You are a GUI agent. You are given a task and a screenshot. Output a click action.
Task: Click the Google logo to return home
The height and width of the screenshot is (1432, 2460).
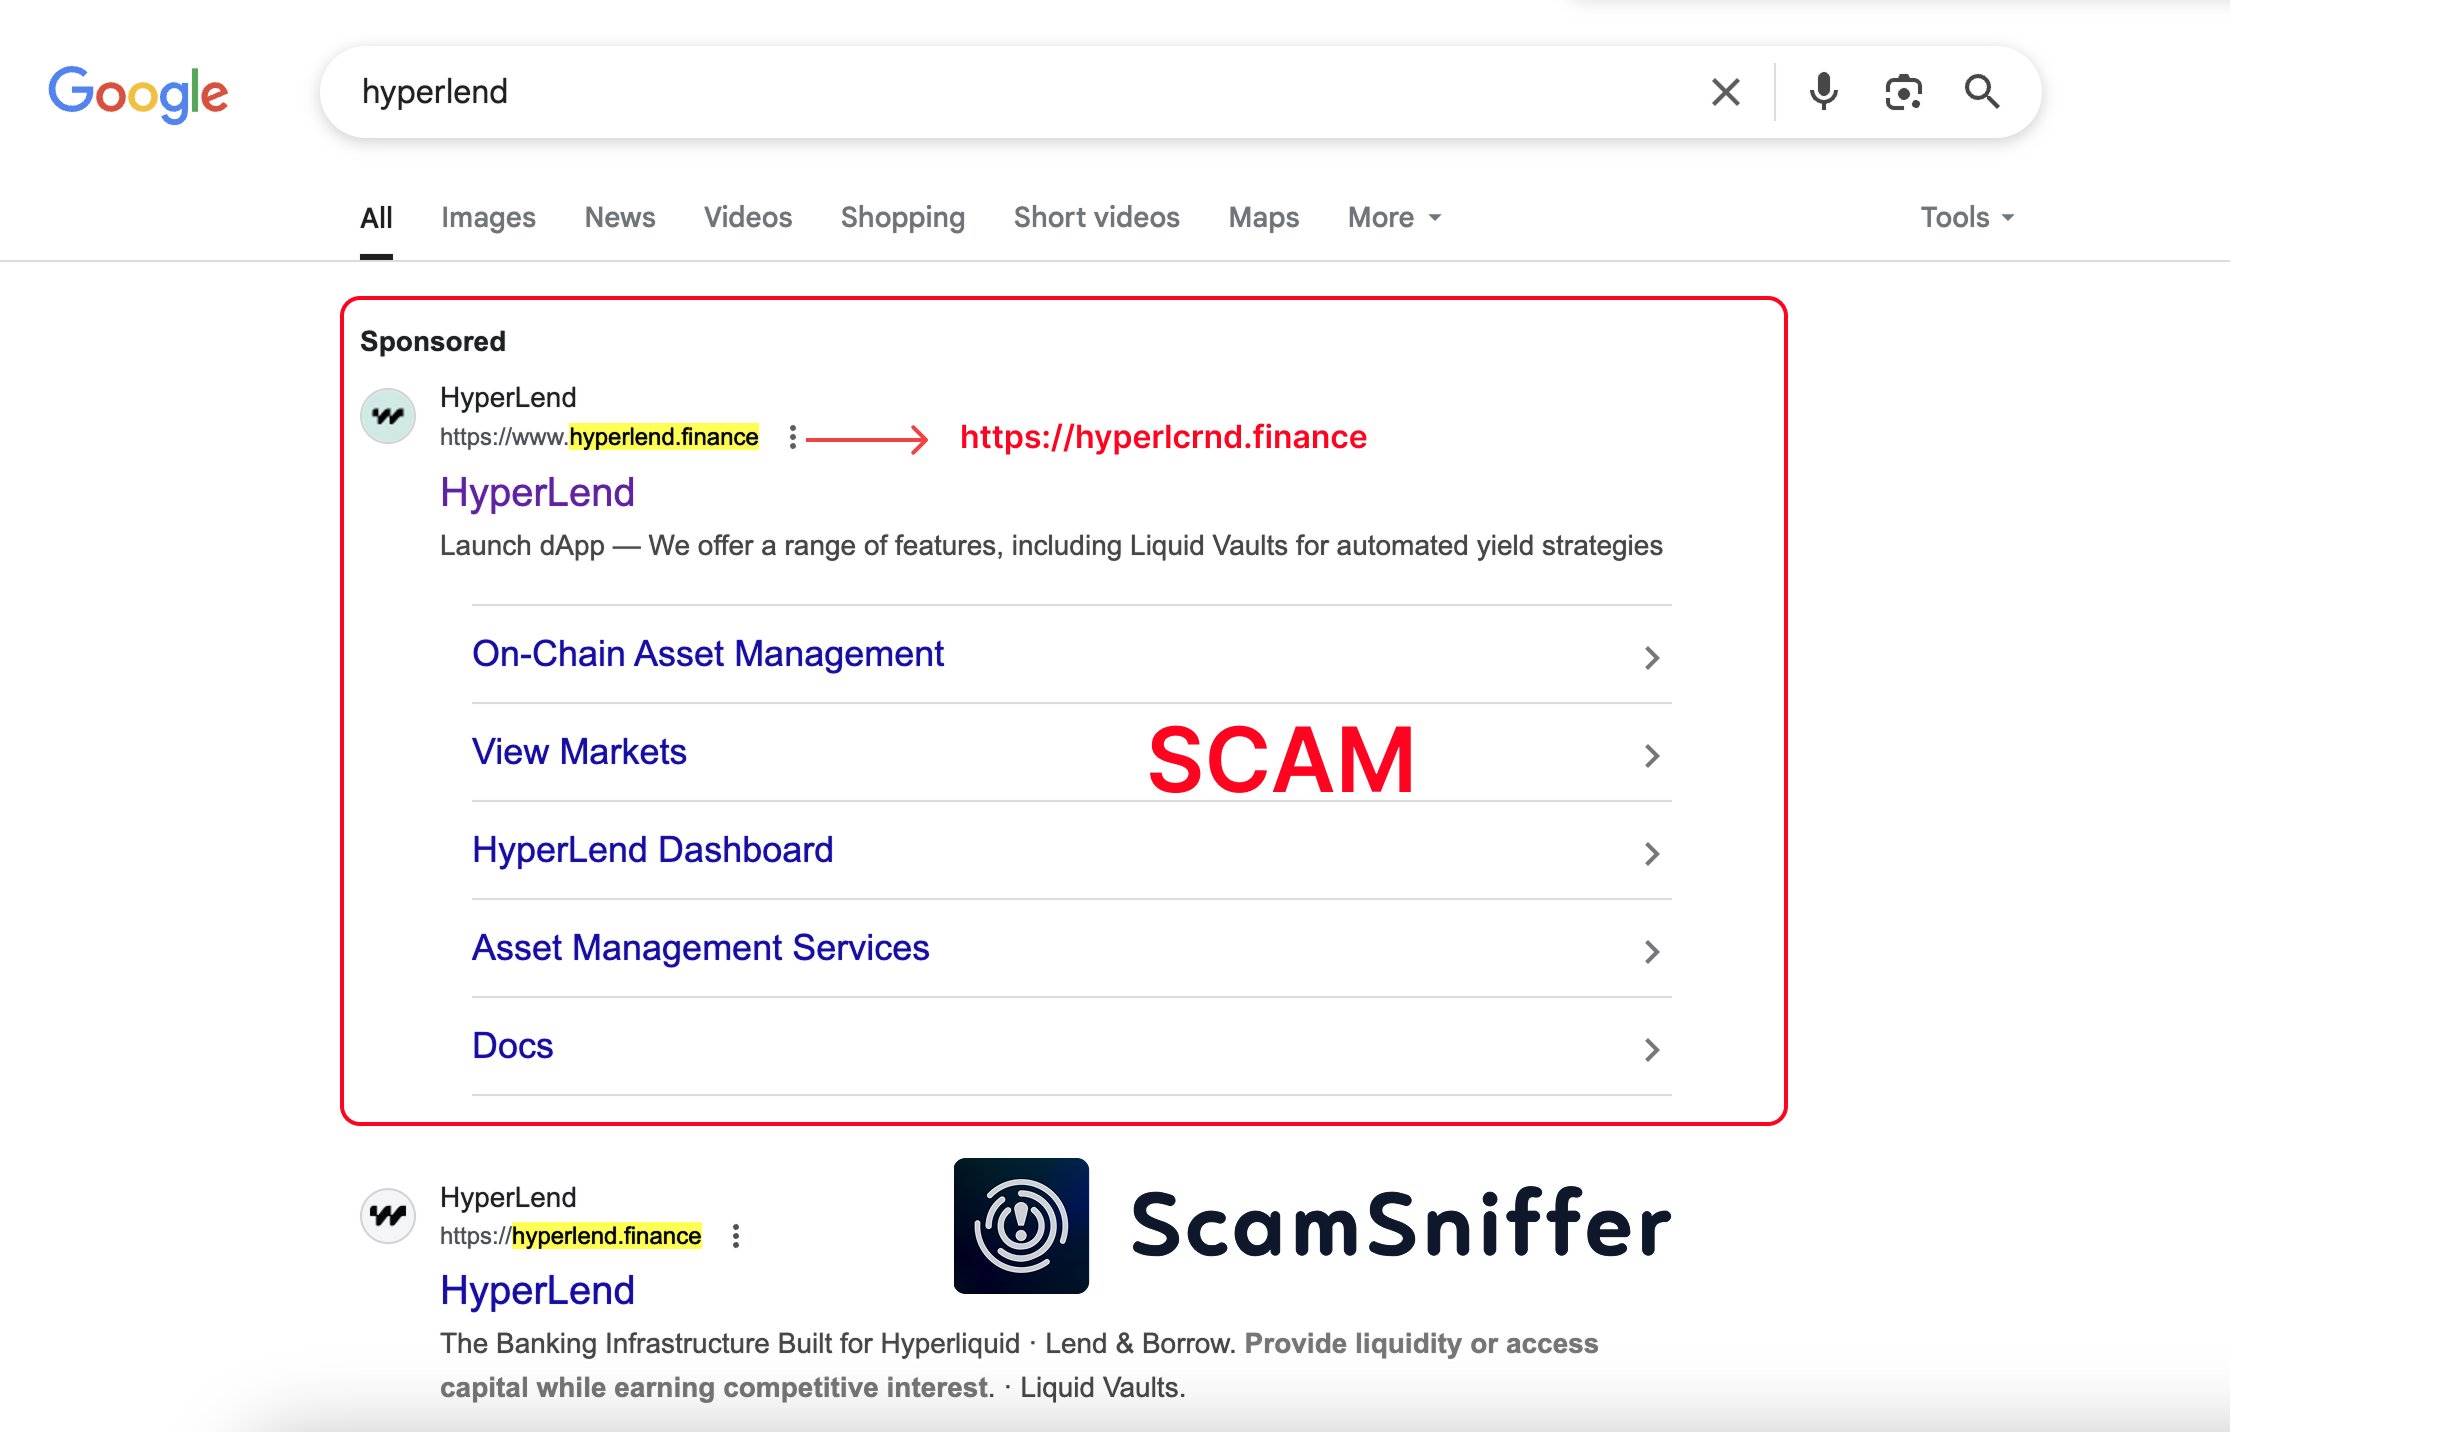(x=138, y=92)
